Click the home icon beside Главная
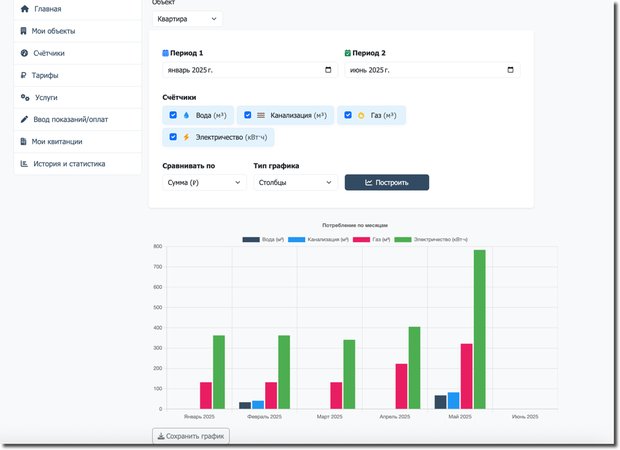620x450 pixels. (25, 9)
